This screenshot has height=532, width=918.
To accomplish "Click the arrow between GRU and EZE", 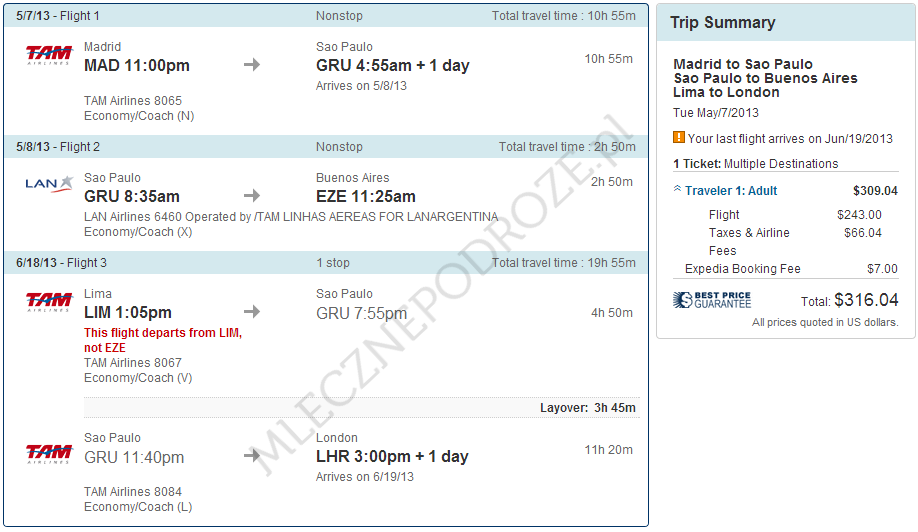I will coord(252,196).
